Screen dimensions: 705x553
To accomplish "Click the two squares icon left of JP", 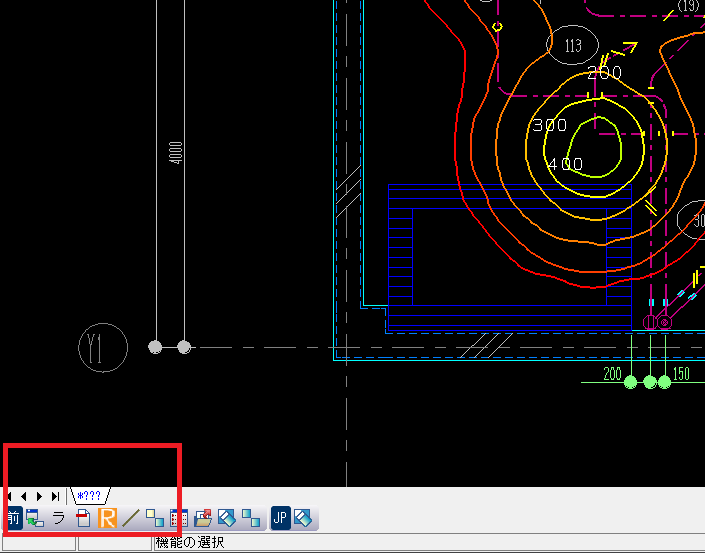I will pyautogui.click(x=251, y=518).
